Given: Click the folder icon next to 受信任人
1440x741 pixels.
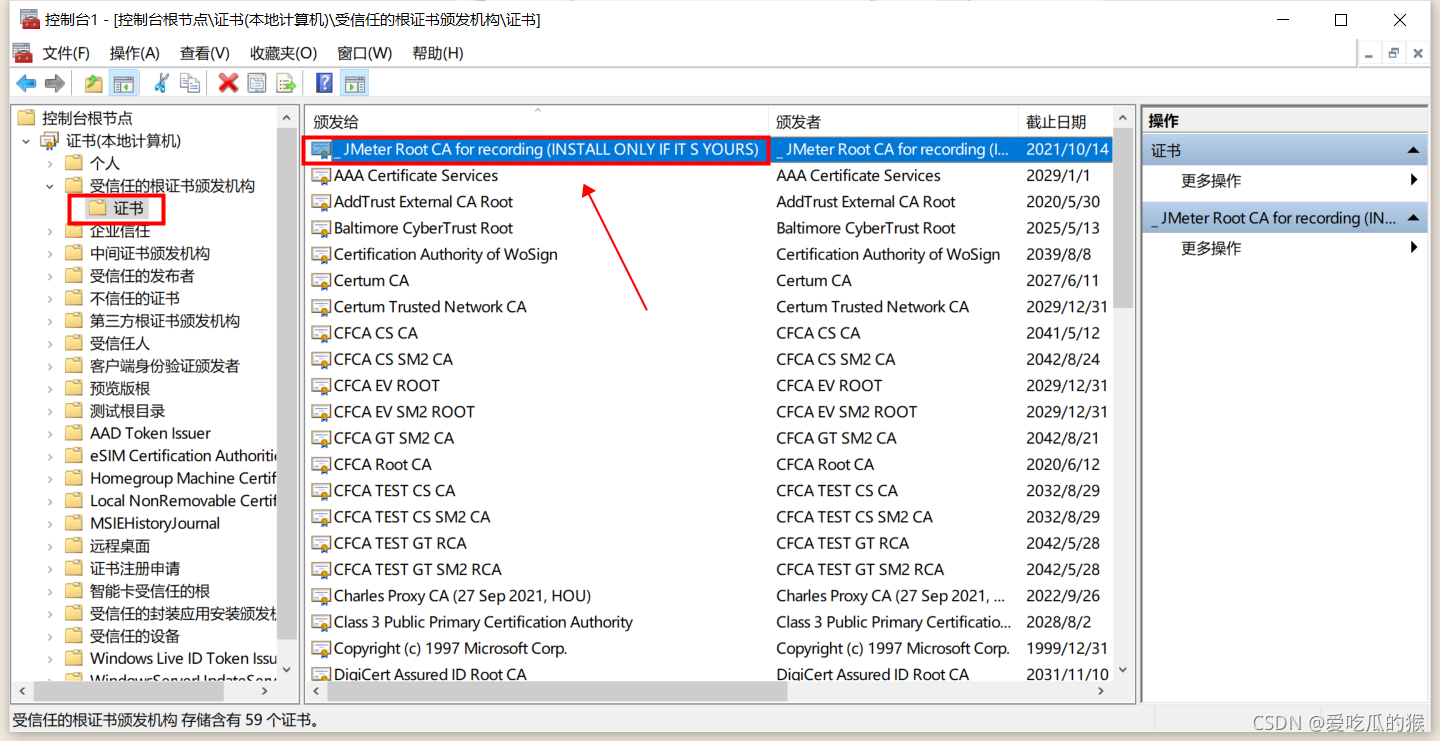Looking at the screenshot, I should 74,343.
